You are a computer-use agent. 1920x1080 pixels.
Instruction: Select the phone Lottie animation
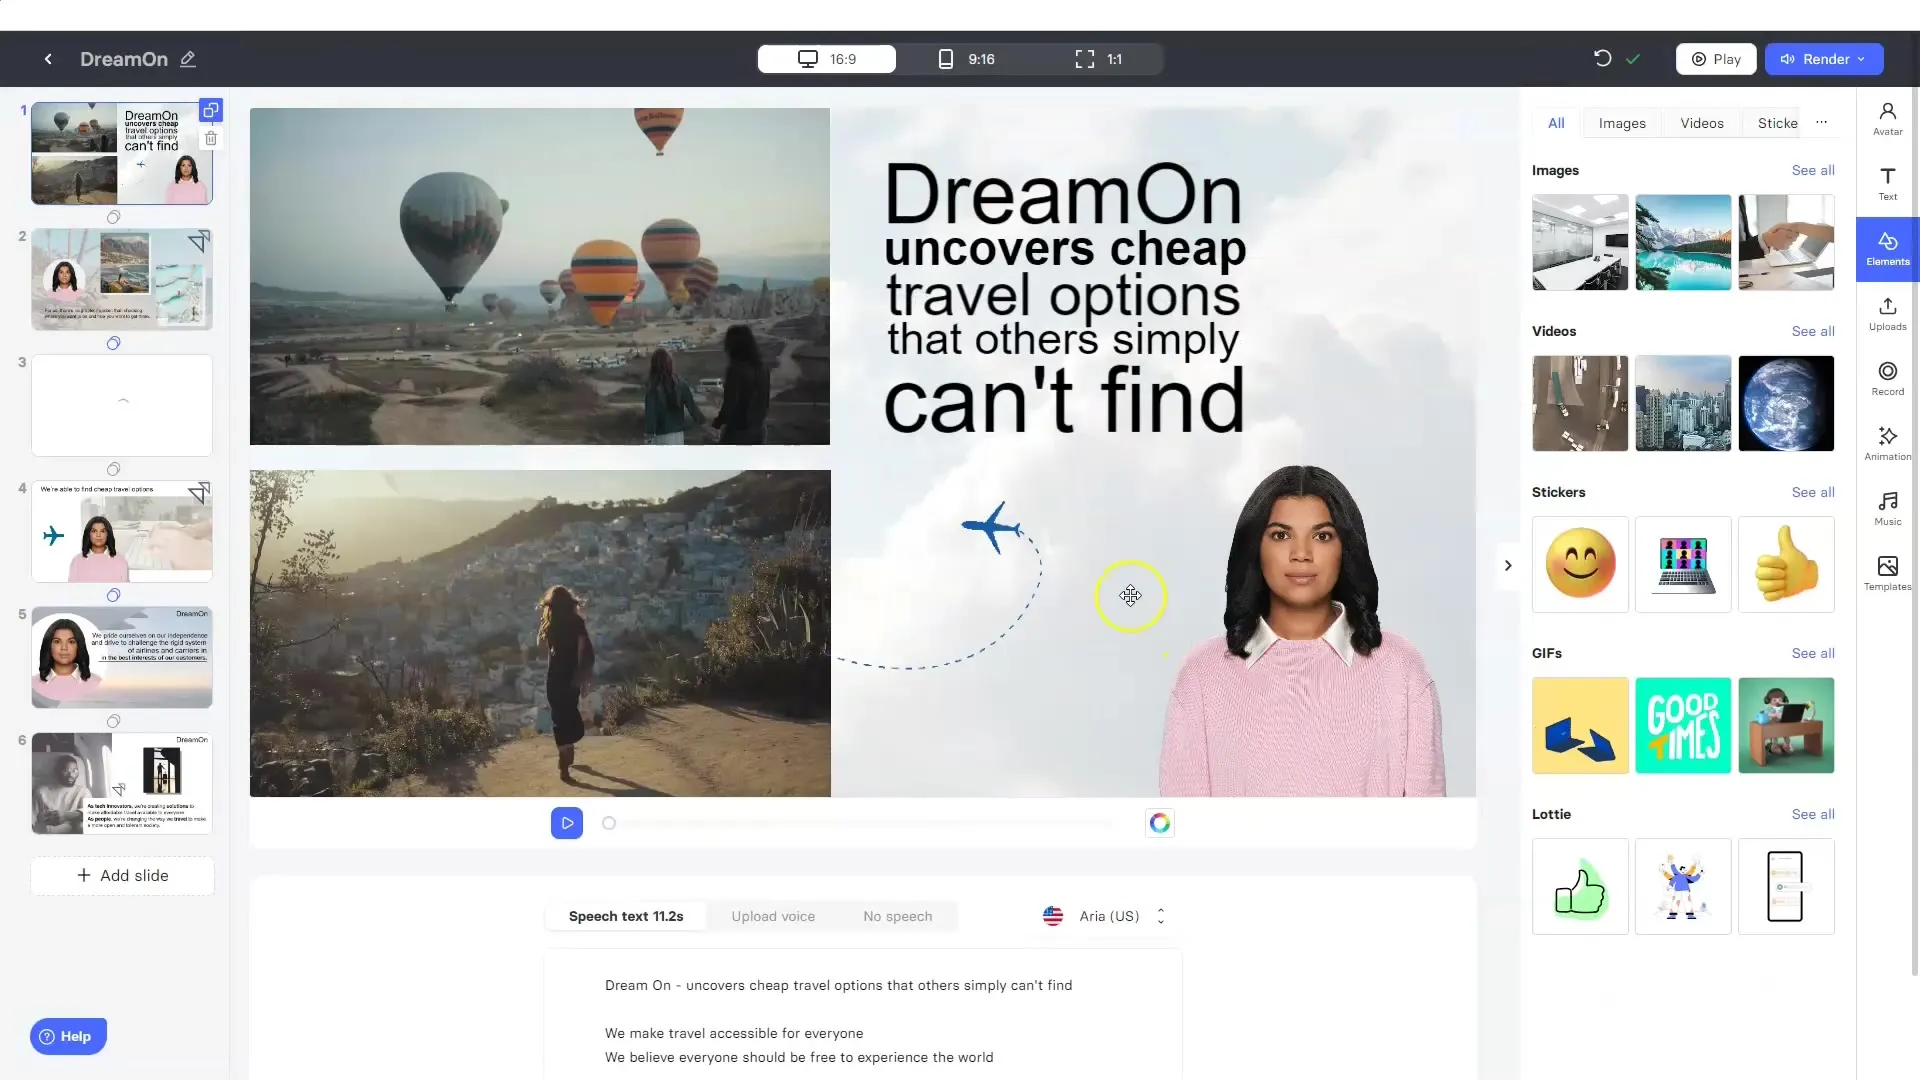(x=1786, y=886)
